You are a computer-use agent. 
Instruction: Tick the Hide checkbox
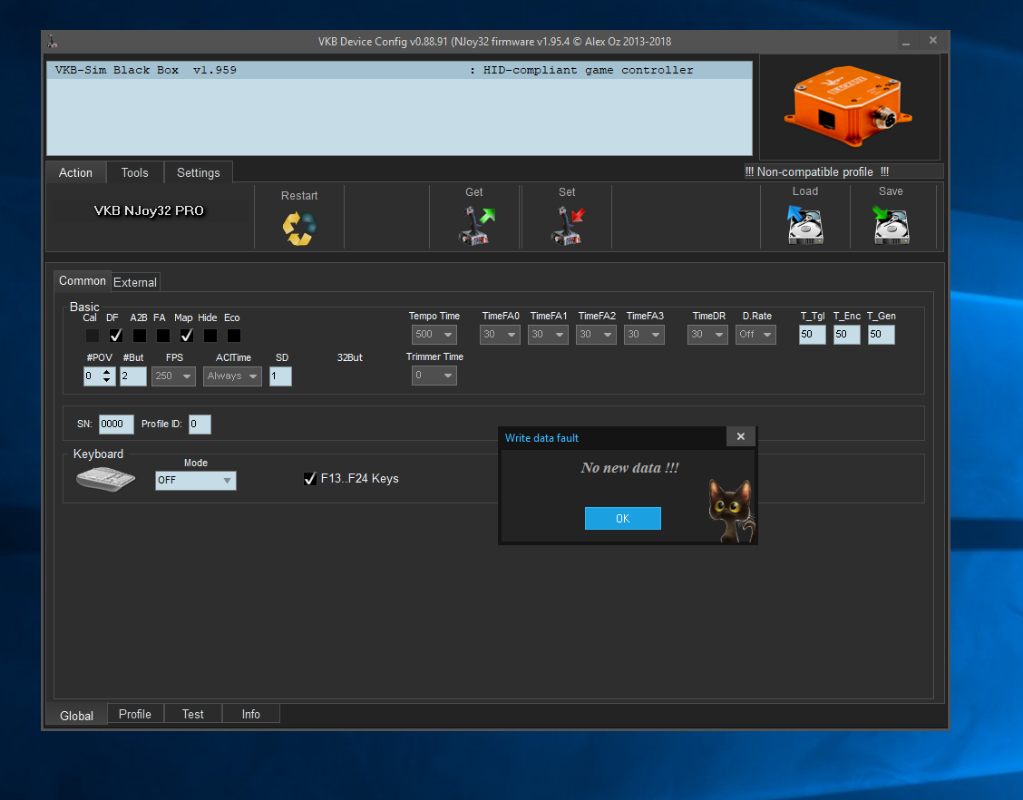pos(209,335)
